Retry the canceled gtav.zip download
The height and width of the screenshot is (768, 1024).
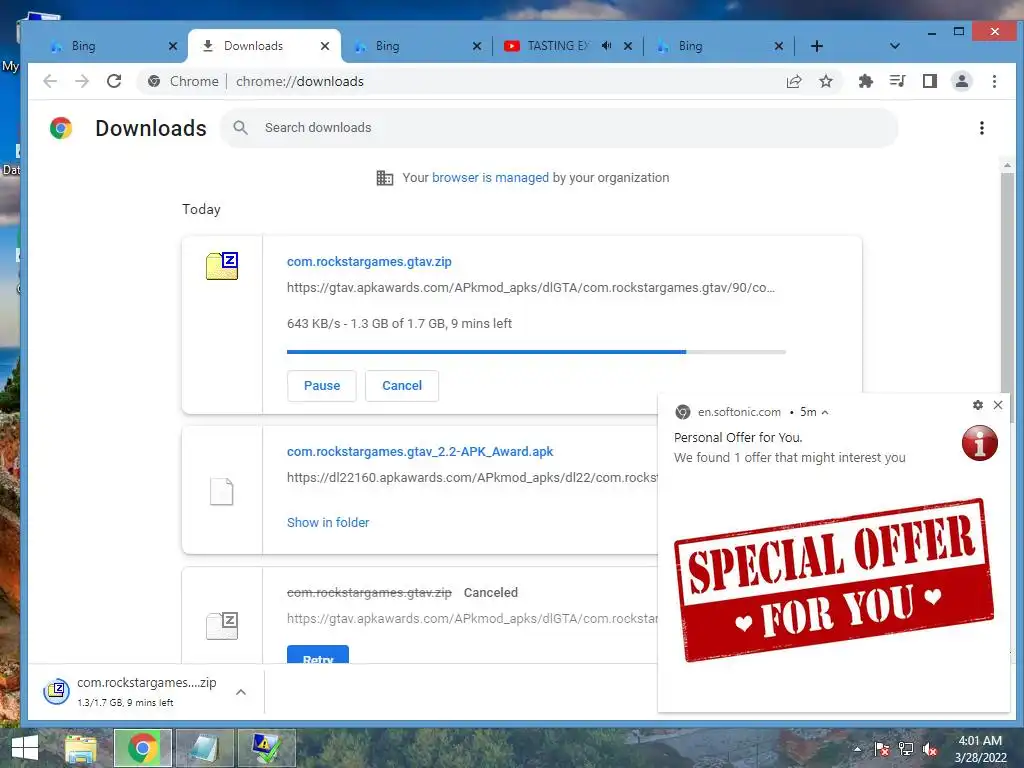point(318,655)
